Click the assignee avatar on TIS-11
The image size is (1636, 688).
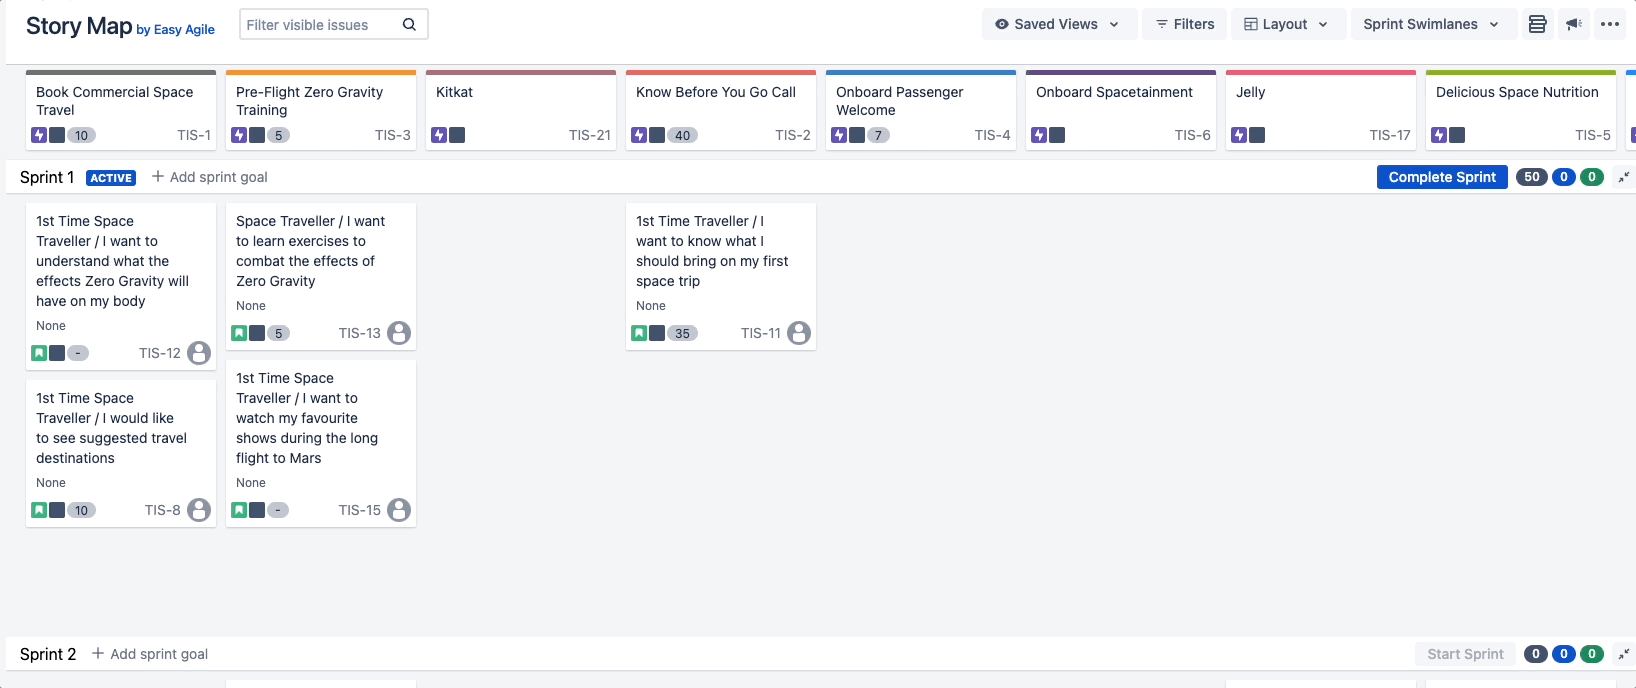coord(799,333)
